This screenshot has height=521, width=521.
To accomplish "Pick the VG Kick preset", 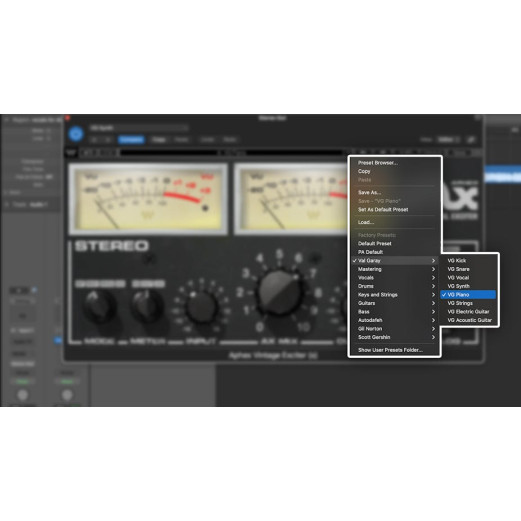I will 456,260.
